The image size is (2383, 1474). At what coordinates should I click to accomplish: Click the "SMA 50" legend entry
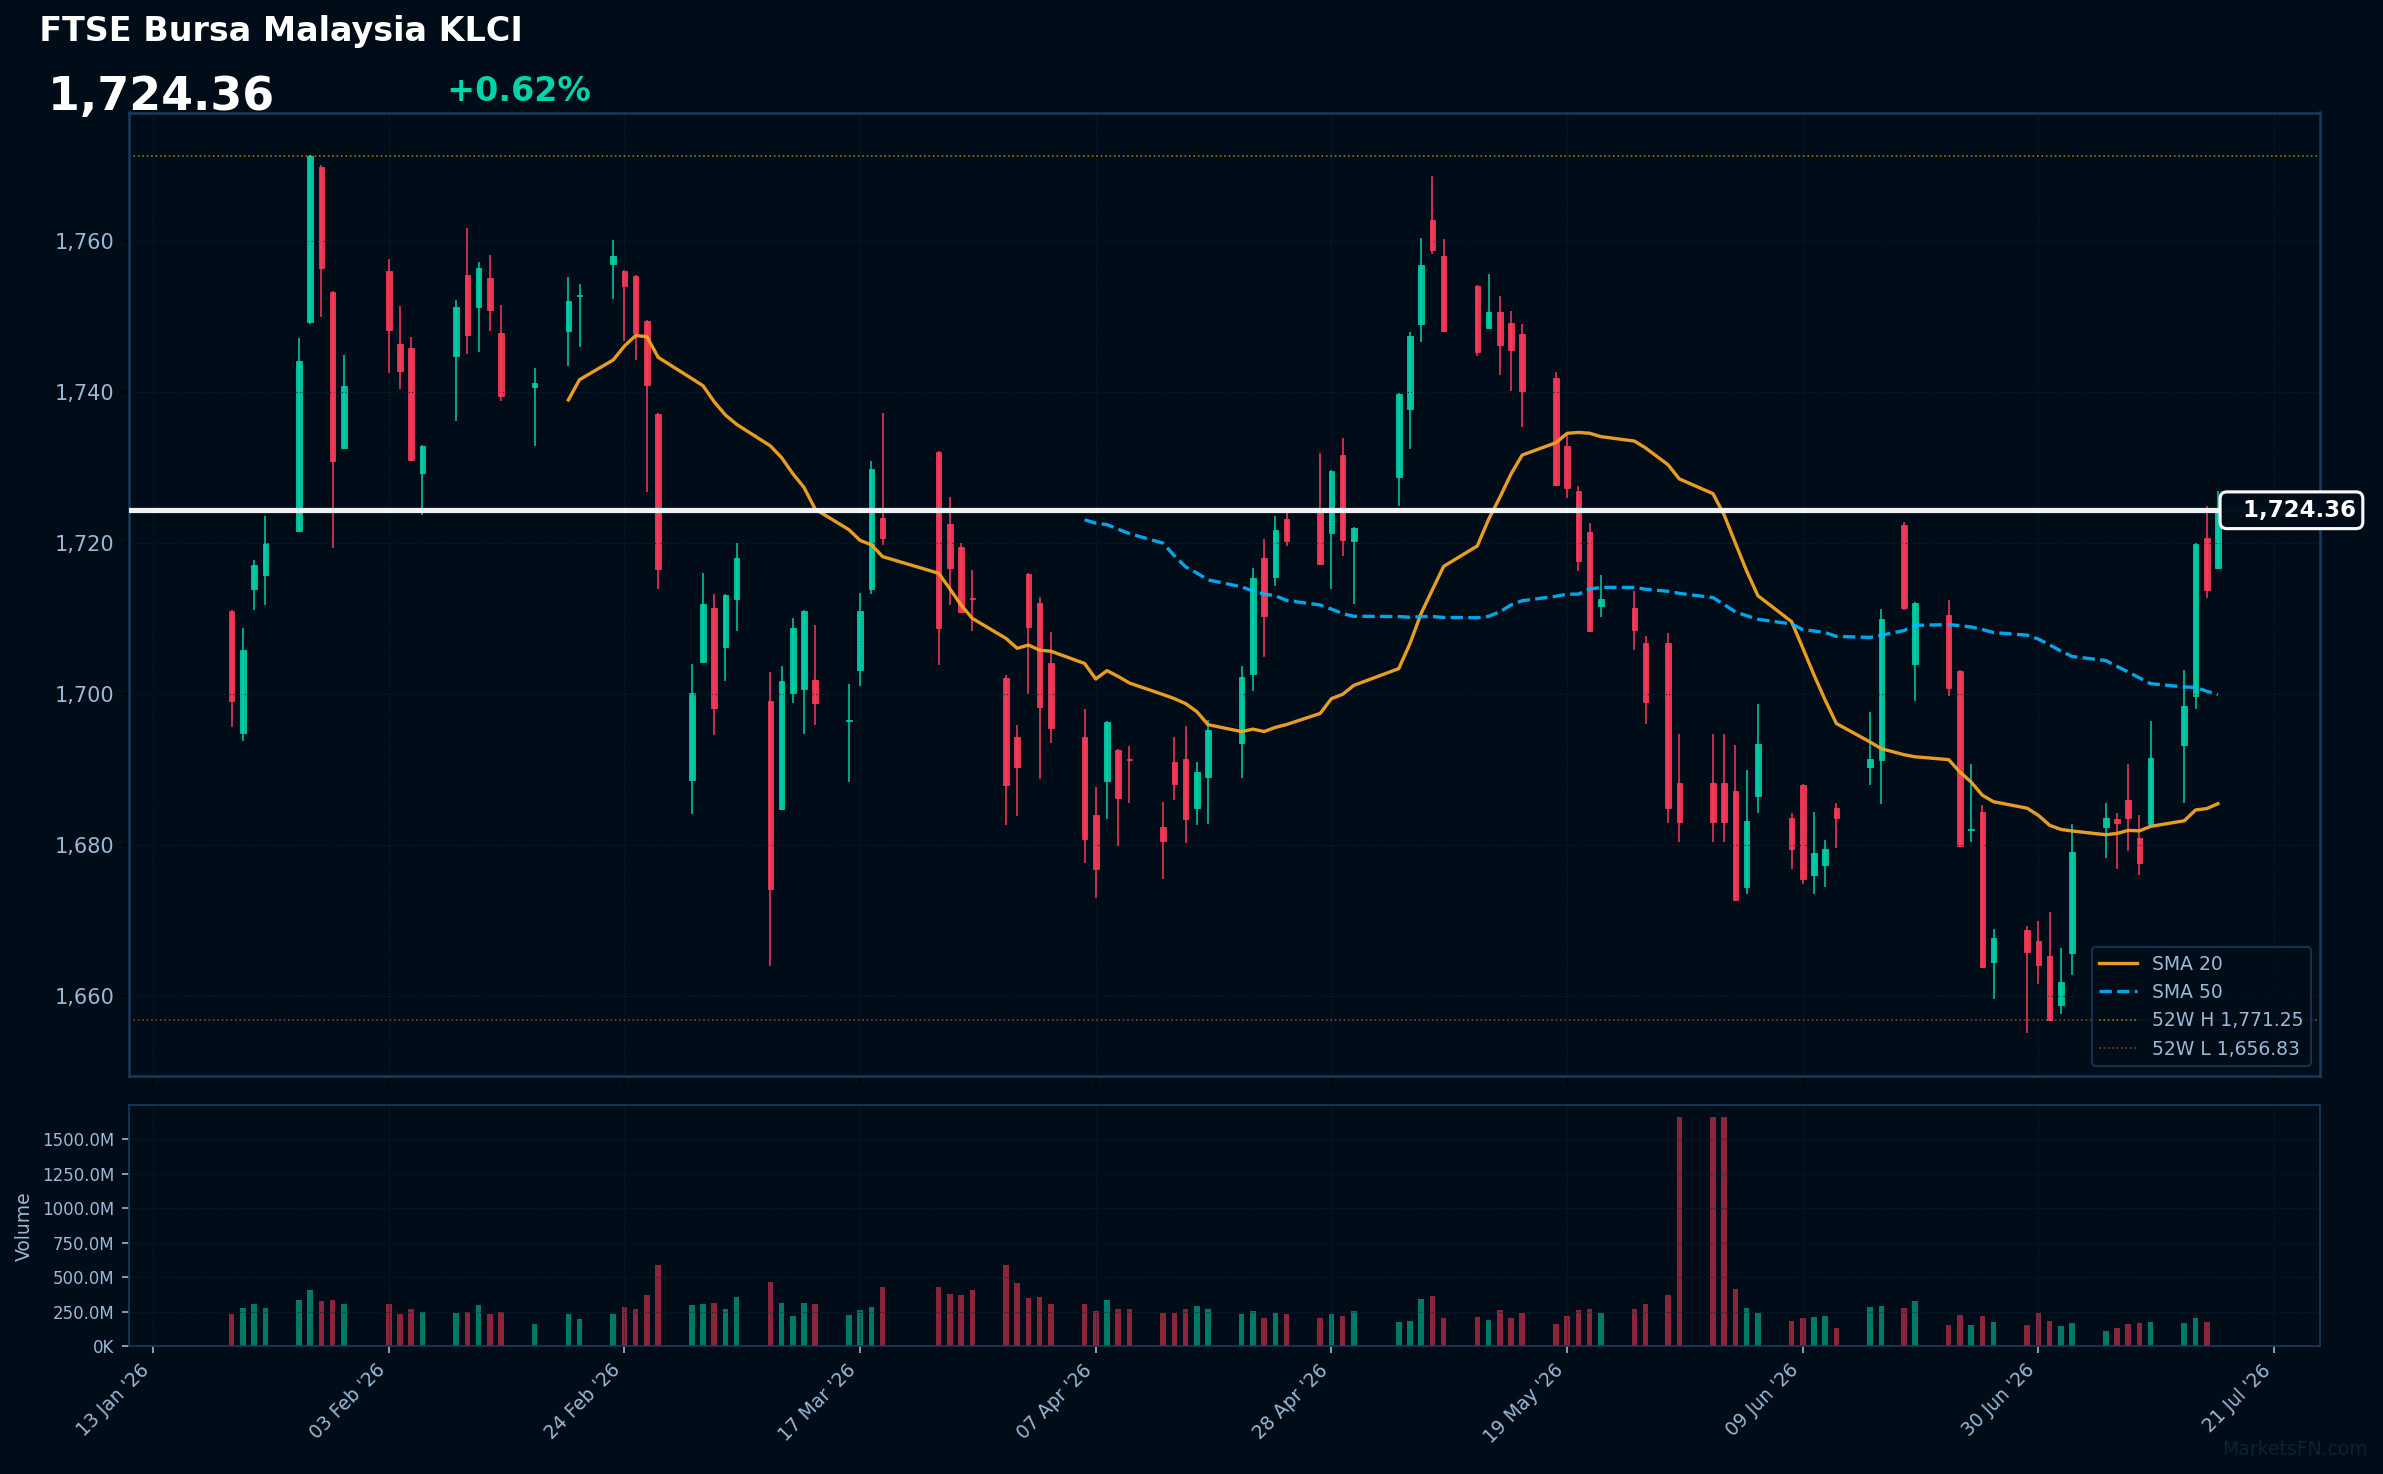click(x=2160, y=992)
